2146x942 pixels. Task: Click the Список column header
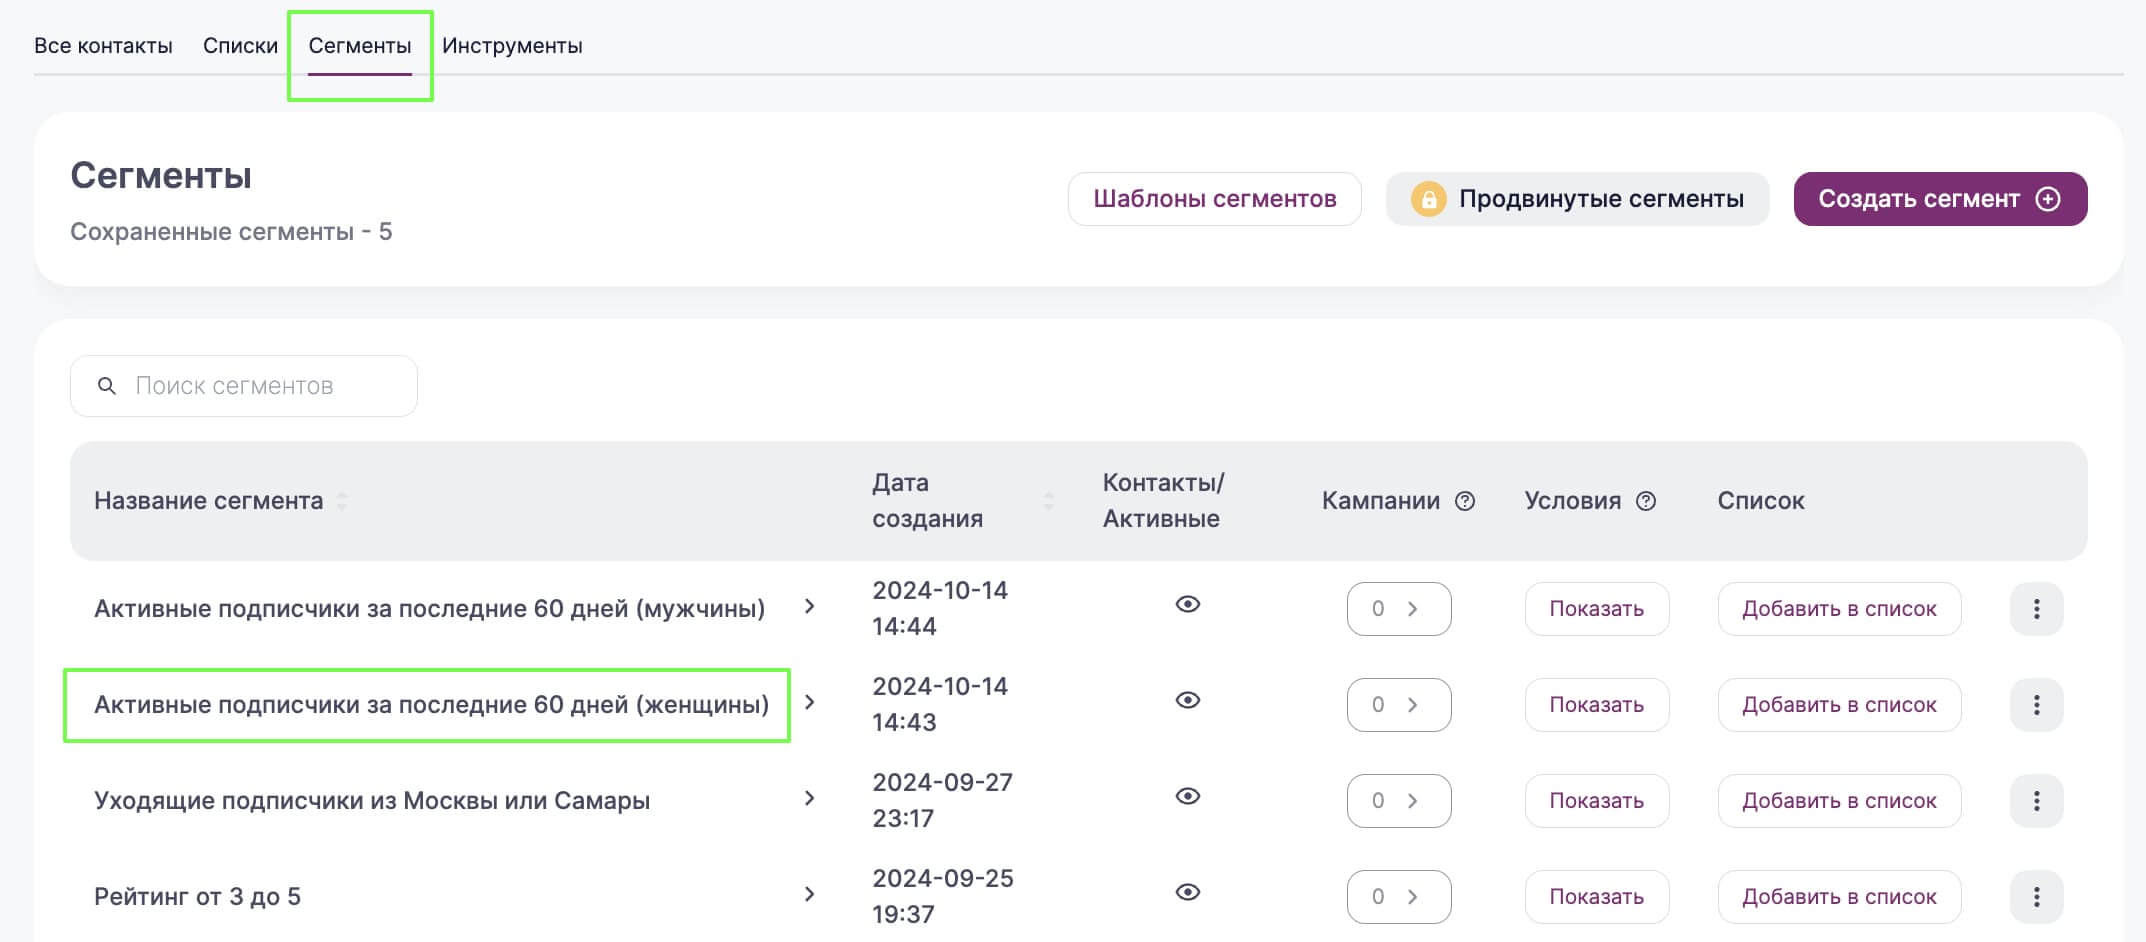(x=1761, y=501)
